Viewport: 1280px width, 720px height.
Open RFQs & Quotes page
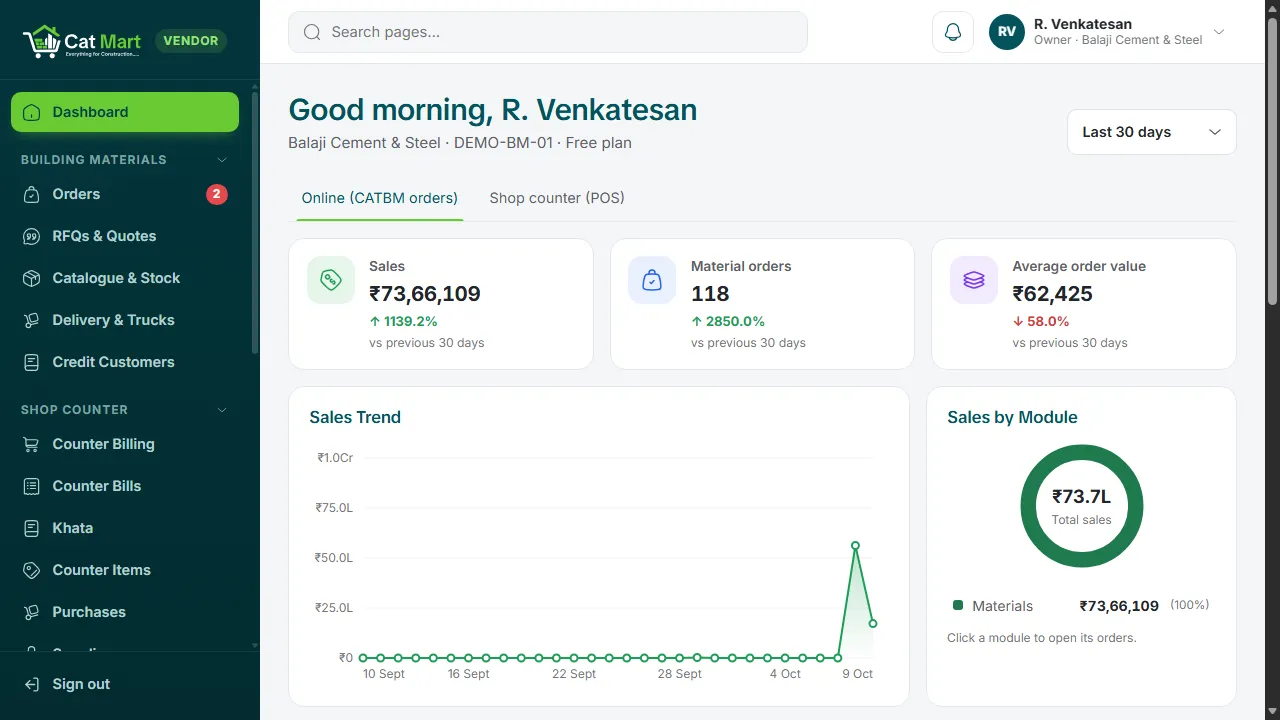[x=125, y=236]
